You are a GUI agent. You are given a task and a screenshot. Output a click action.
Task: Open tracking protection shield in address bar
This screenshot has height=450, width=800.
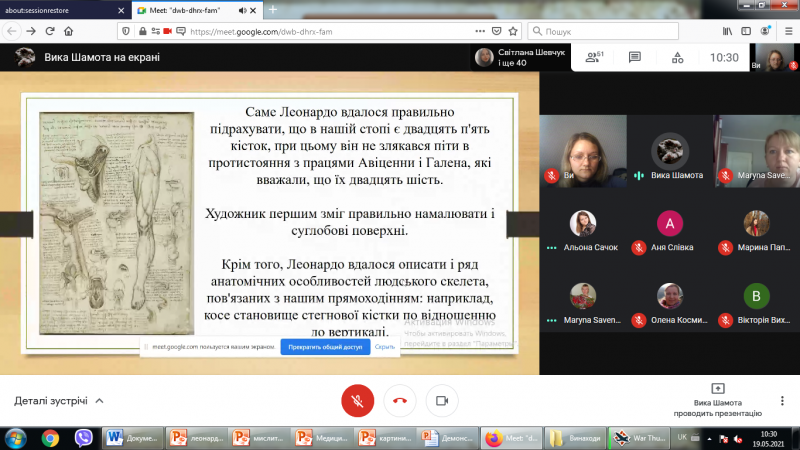(126, 31)
